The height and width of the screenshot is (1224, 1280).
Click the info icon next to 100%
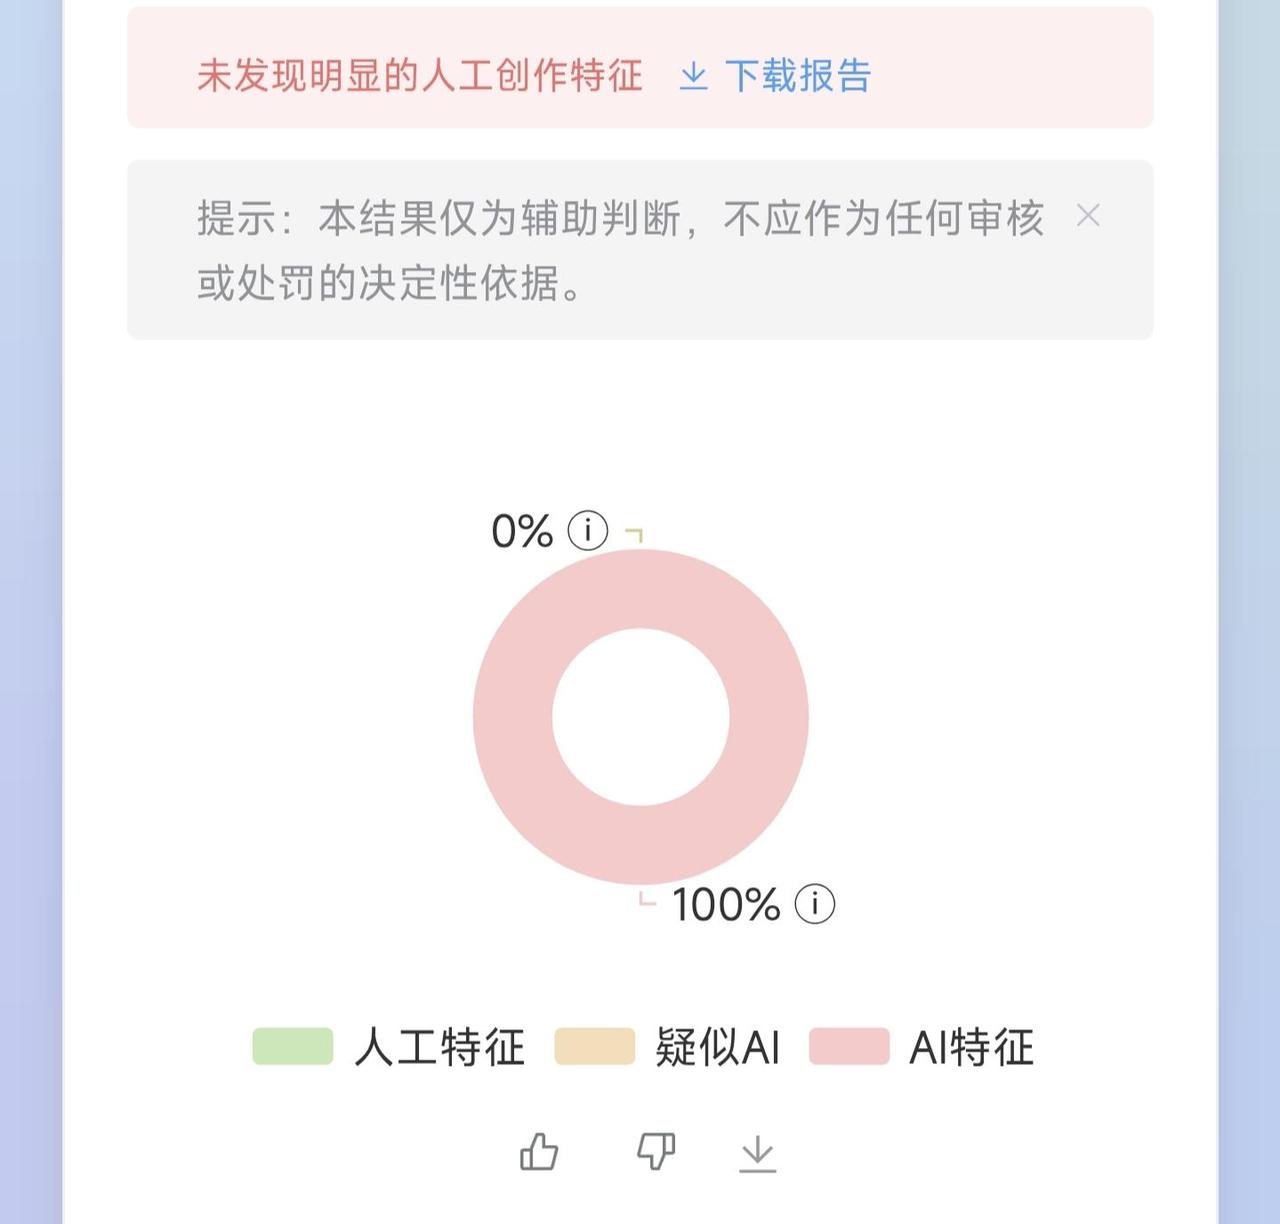(x=815, y=904)
